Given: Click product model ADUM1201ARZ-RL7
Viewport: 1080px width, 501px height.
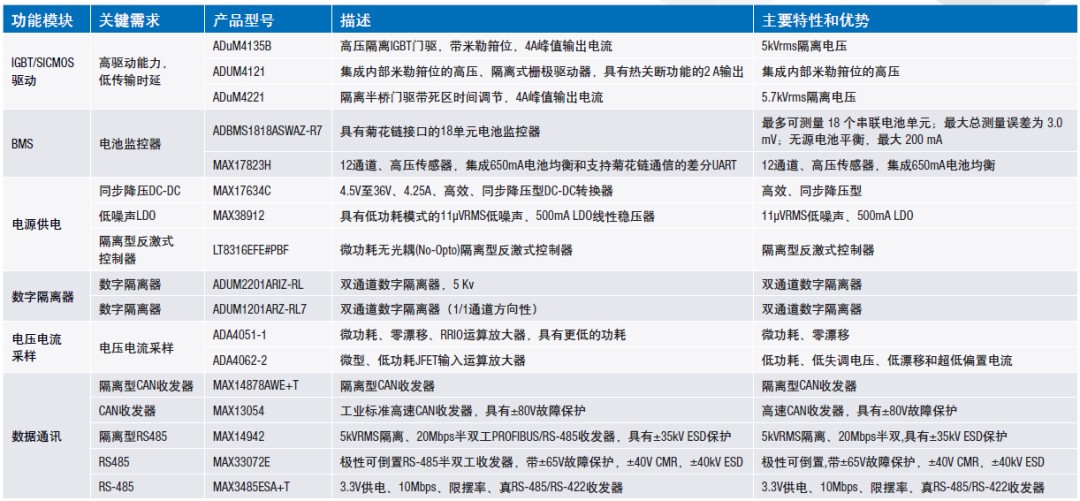Looking at the screenshot, I should tap(260, 310).
